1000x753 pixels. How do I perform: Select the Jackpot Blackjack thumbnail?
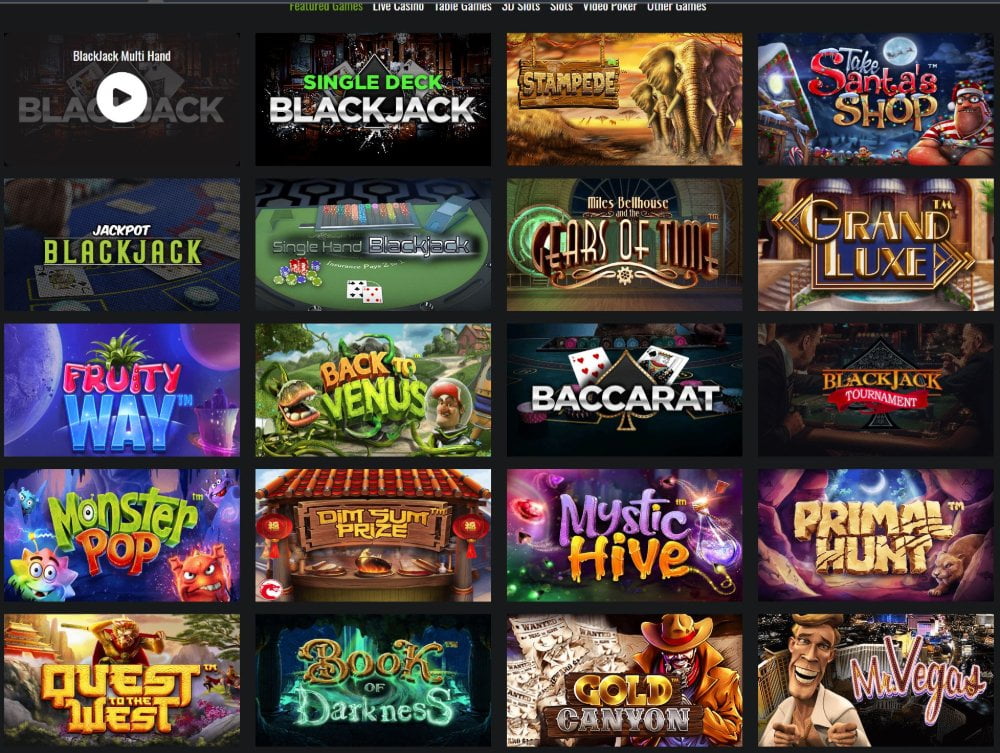pyautogui.click(x=122, y=245)
